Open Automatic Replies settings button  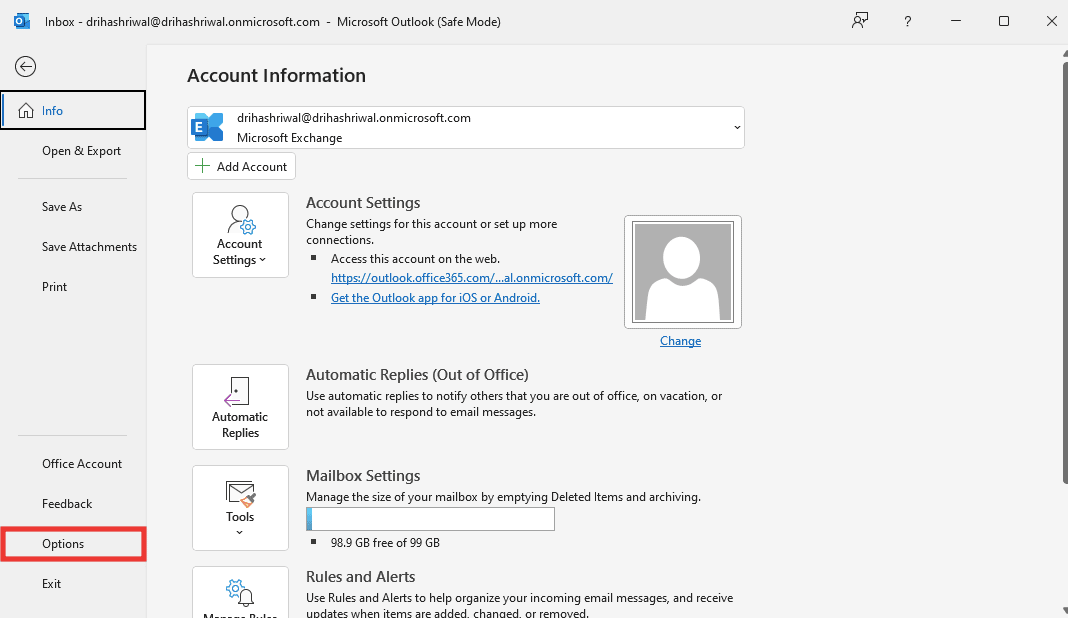240,407
